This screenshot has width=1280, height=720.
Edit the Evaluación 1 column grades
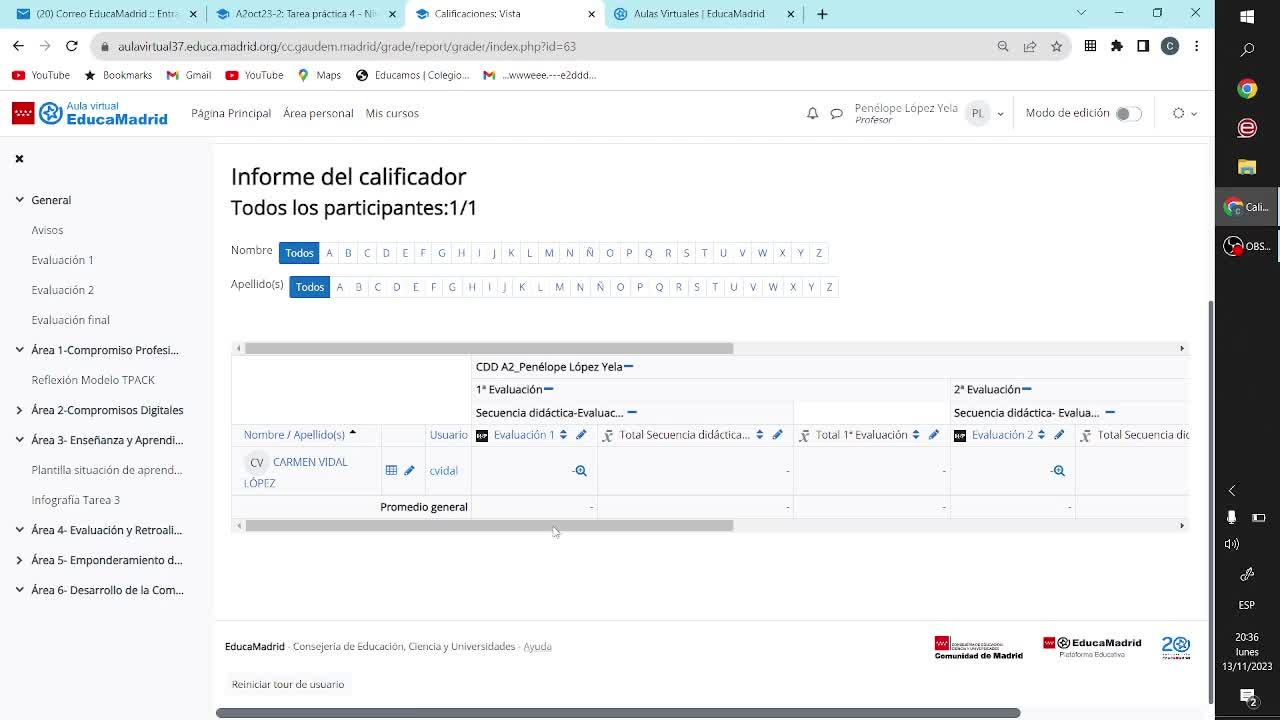tap(581, 435)
